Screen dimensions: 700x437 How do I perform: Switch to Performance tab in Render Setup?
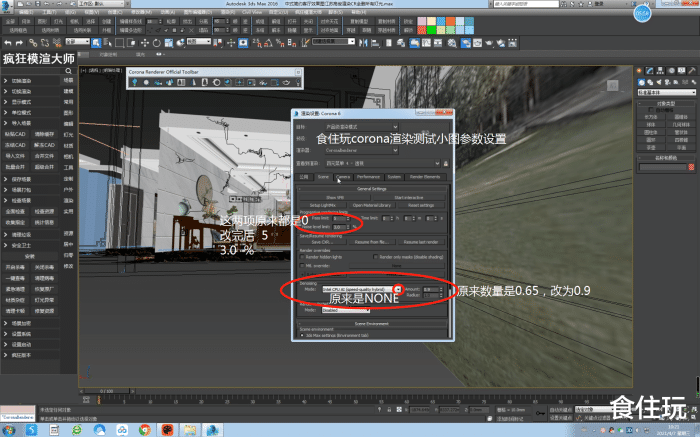[368, 177]
